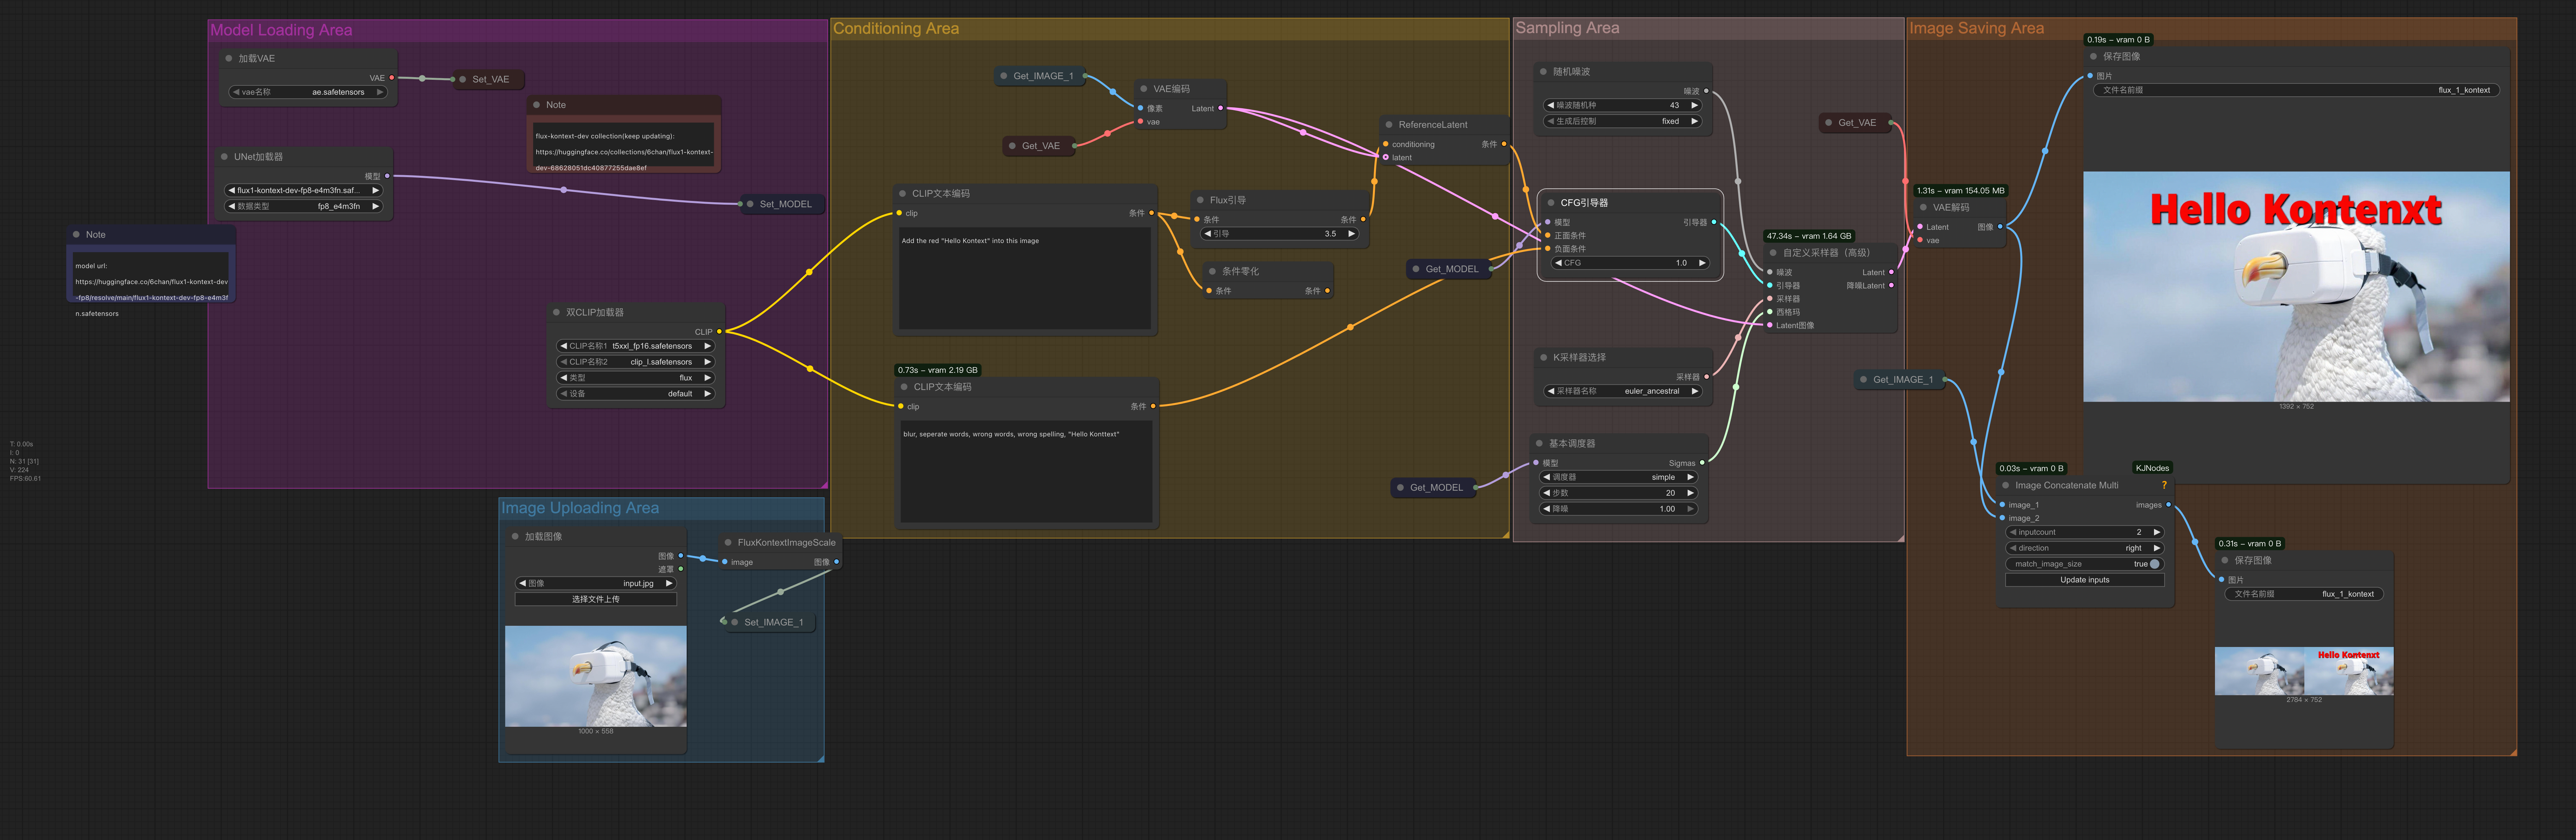Click the Get_MODEL node beside 基本调度器
Screen dimensions: 2576x840
[x=1434, y=488]
